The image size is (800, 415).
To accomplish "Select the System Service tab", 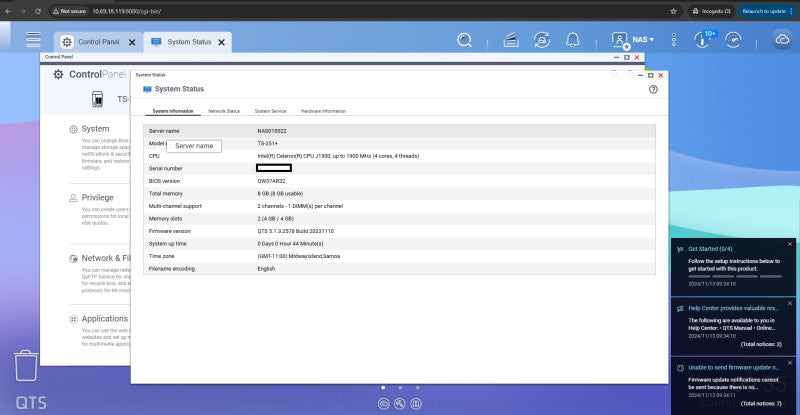I will [x=270, y=111].
